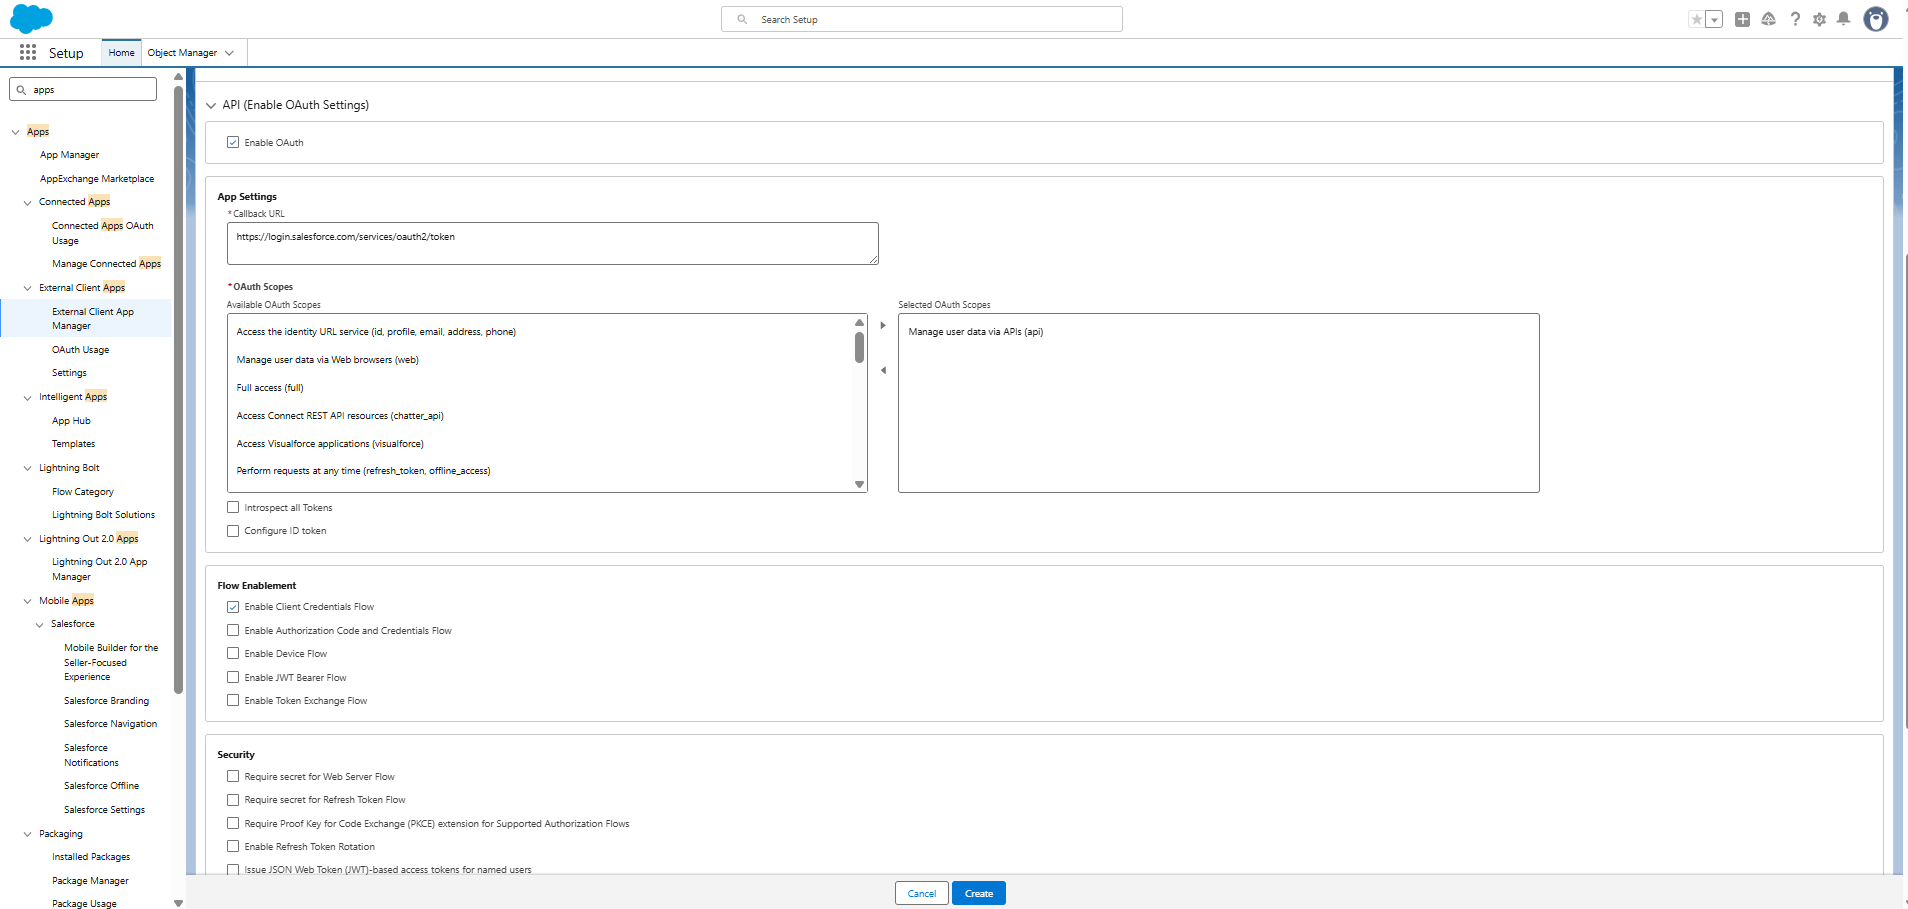The height and width of the screenshot is (909, 1908).
Task: Click the Callback URL text area
Action: 552,243
